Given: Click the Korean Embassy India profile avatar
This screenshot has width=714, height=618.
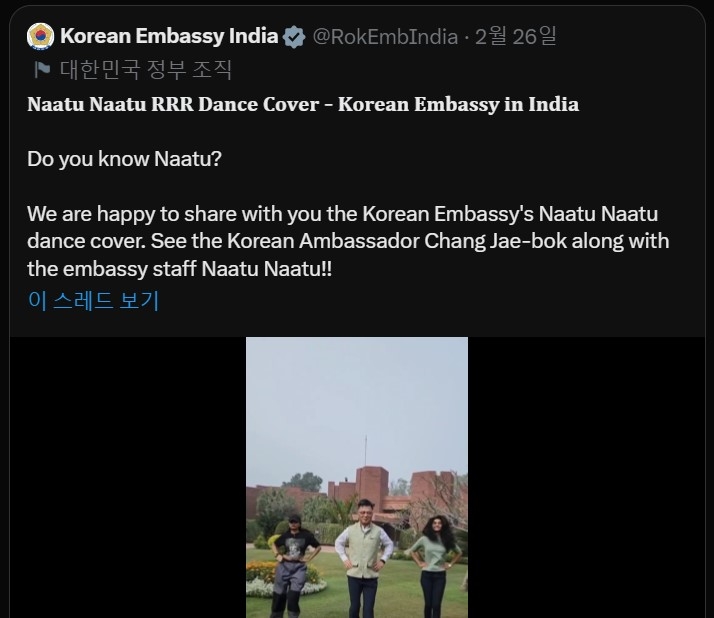Looking at the screenshot, I should coord(41,37).
